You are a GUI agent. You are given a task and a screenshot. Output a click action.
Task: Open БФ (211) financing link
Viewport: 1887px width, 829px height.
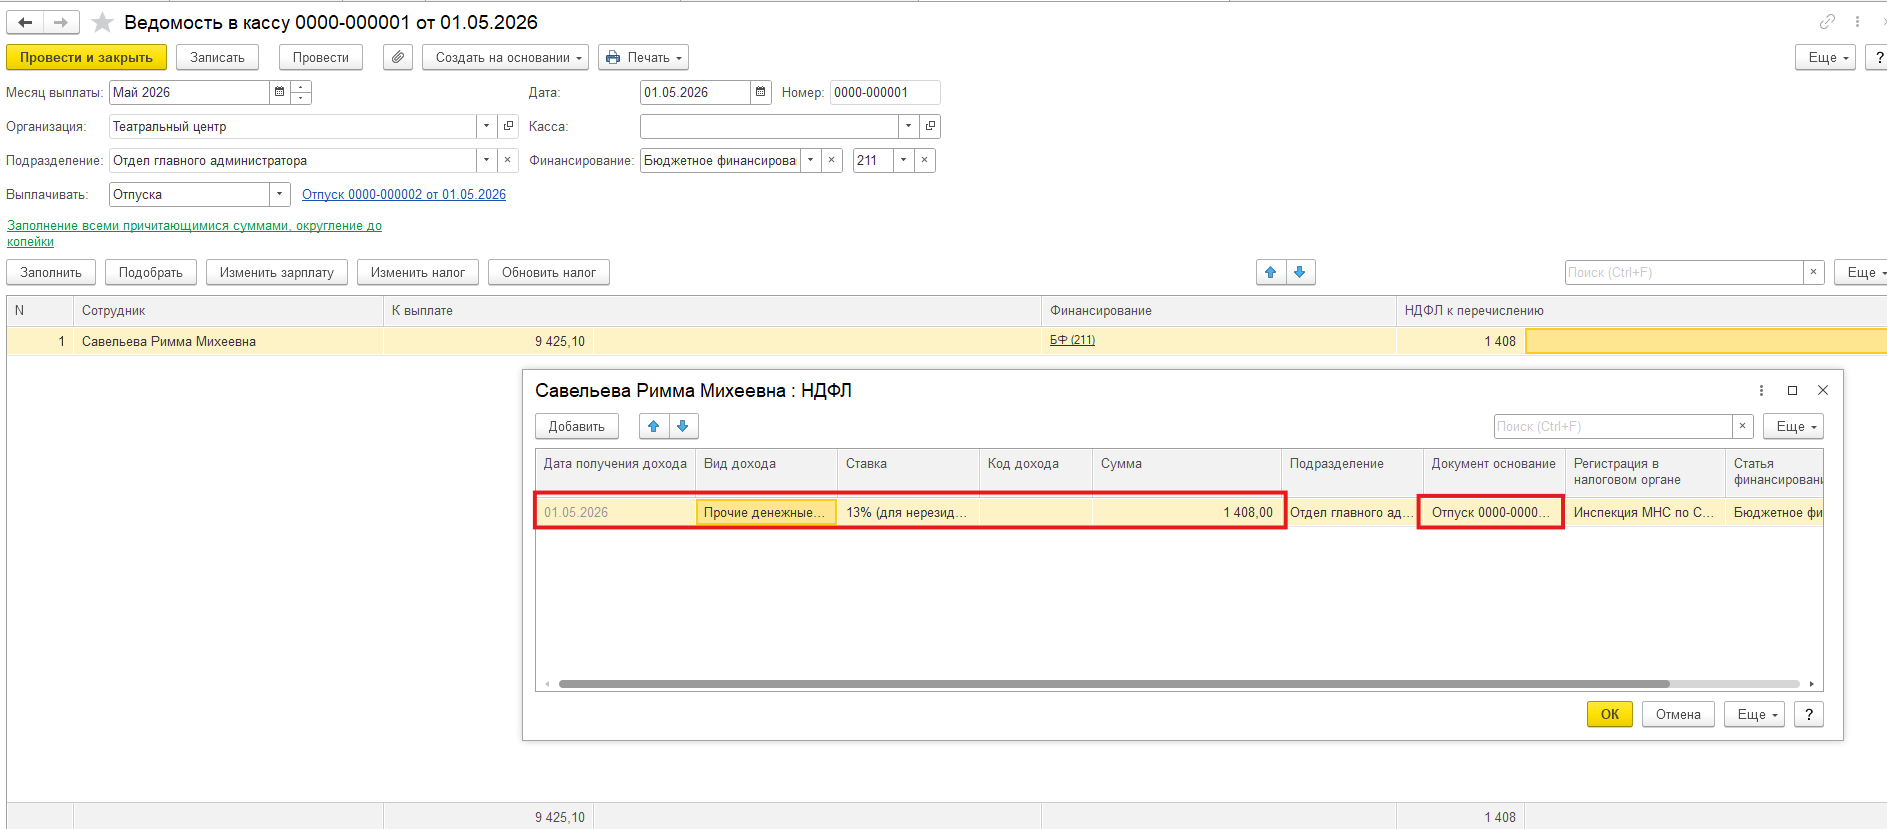[x=1072, y=340]
